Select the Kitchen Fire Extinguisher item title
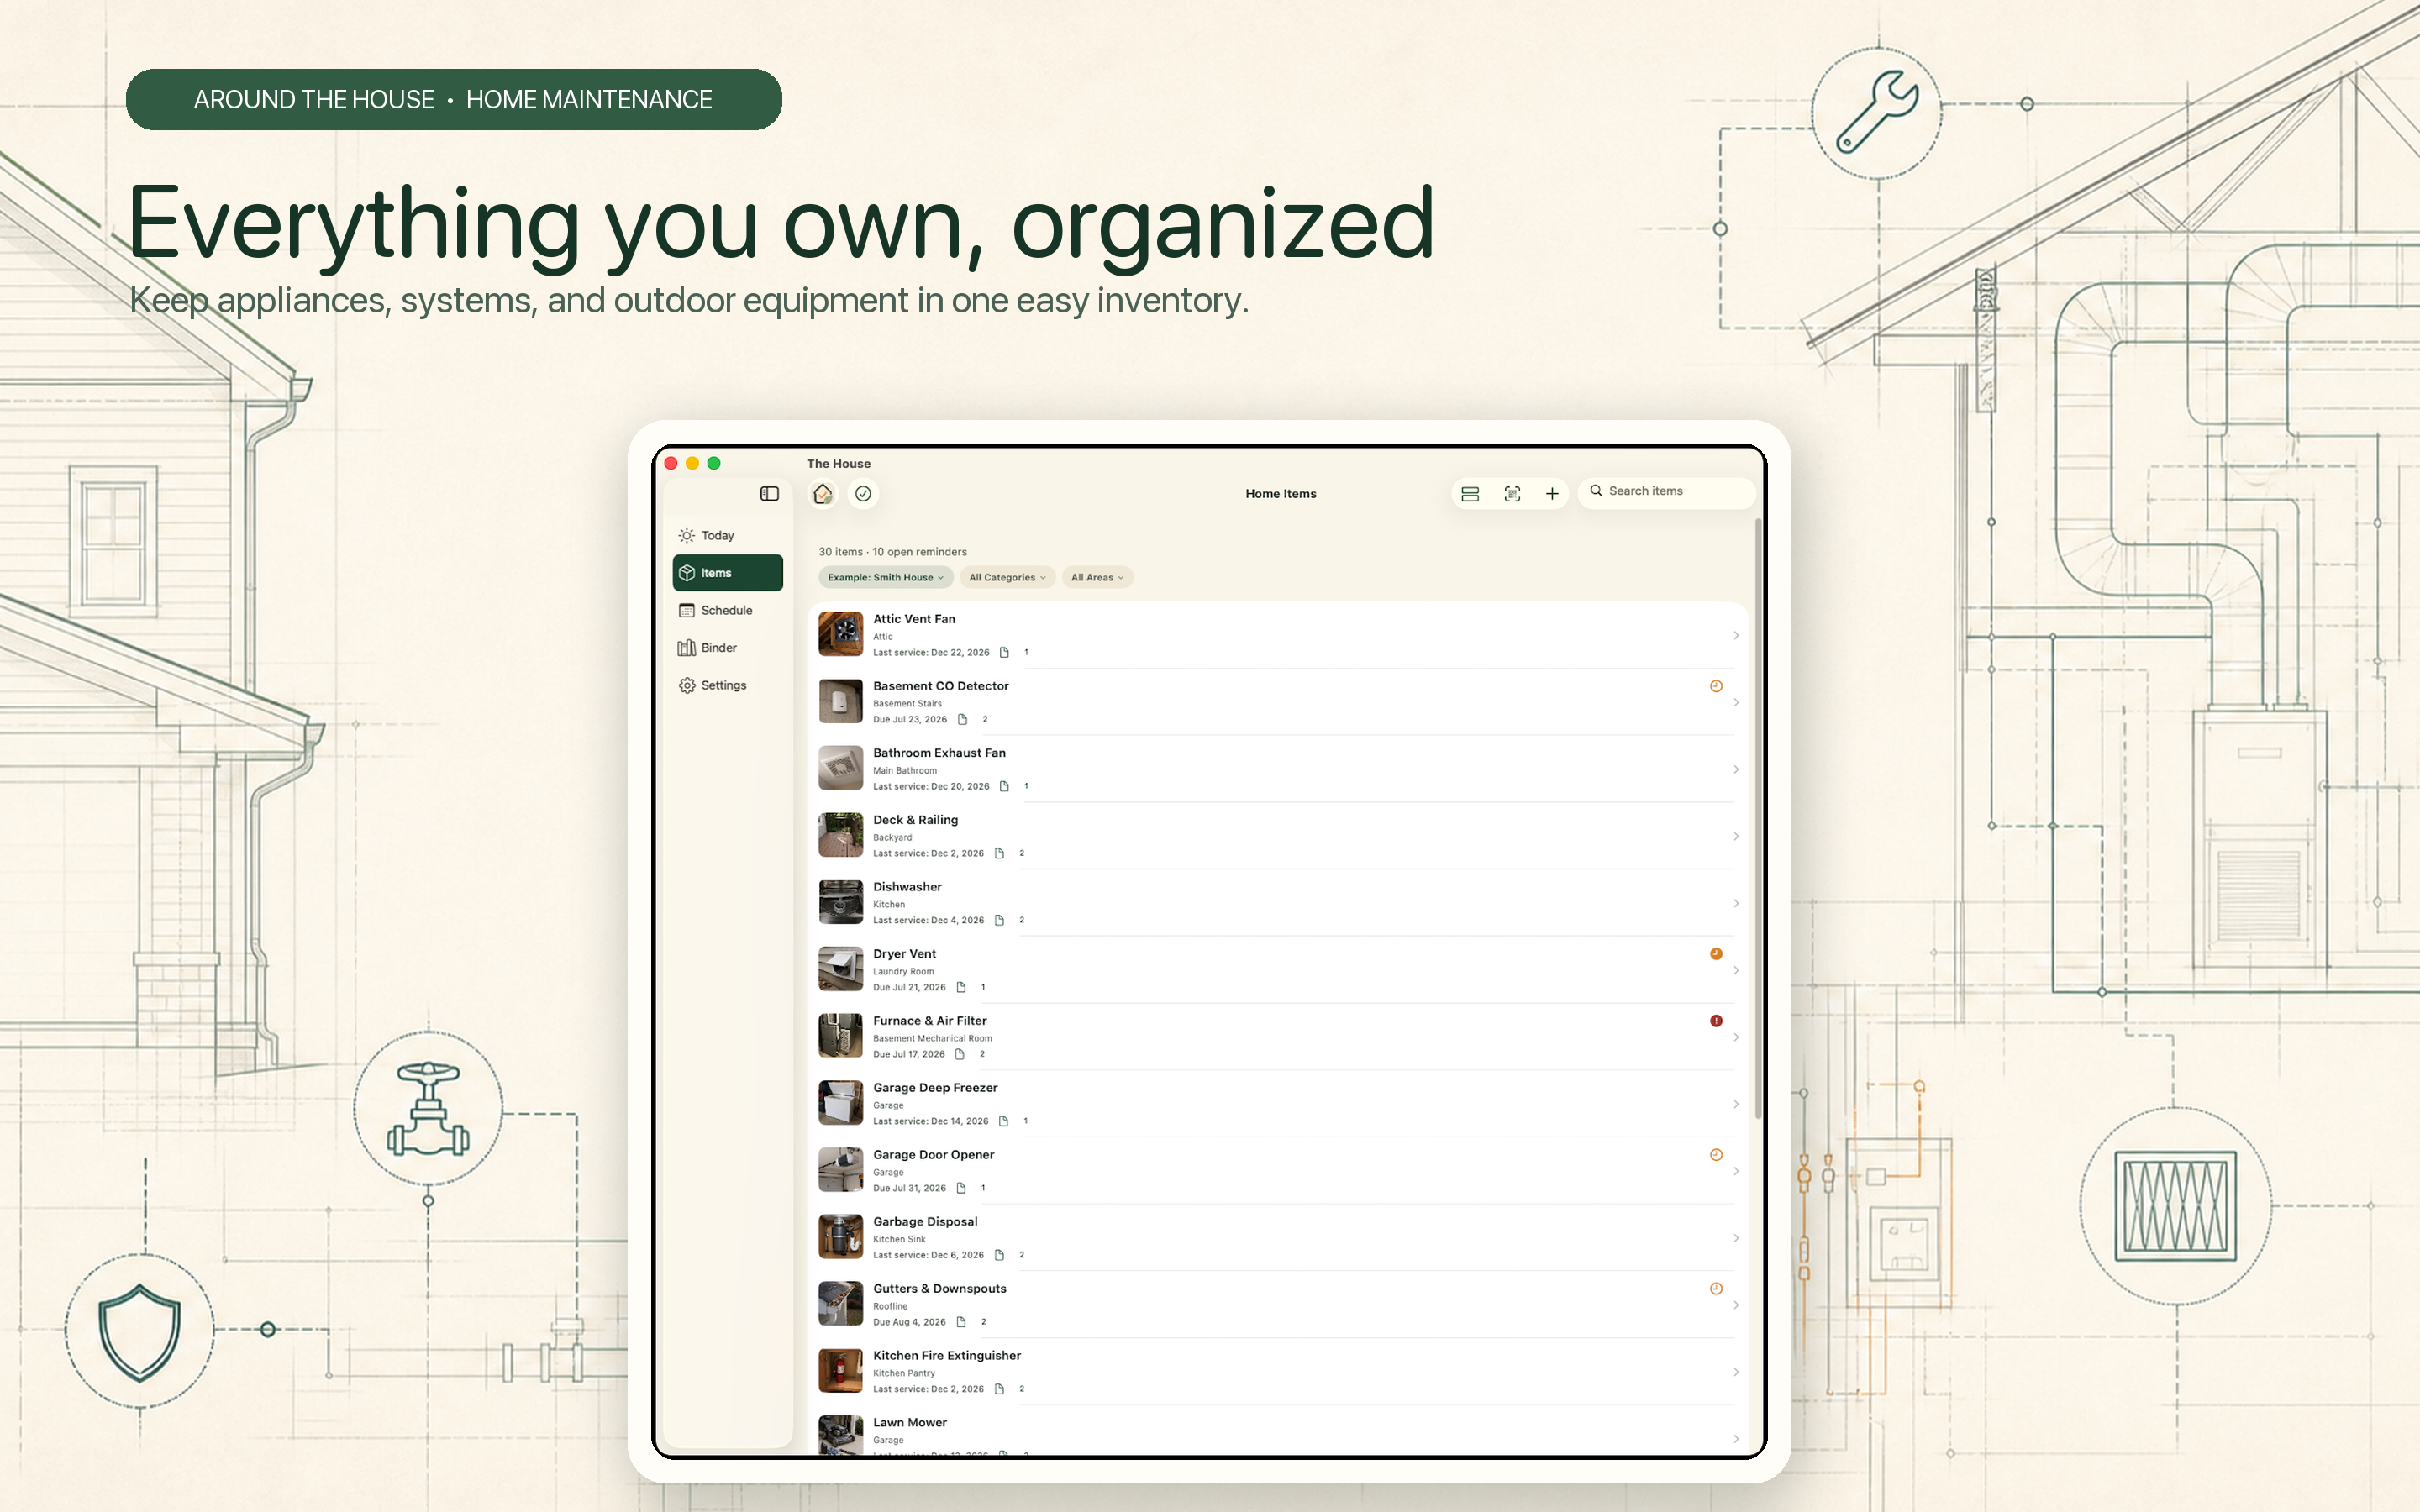2420x1512 pixels. [x=946, y=1355]
